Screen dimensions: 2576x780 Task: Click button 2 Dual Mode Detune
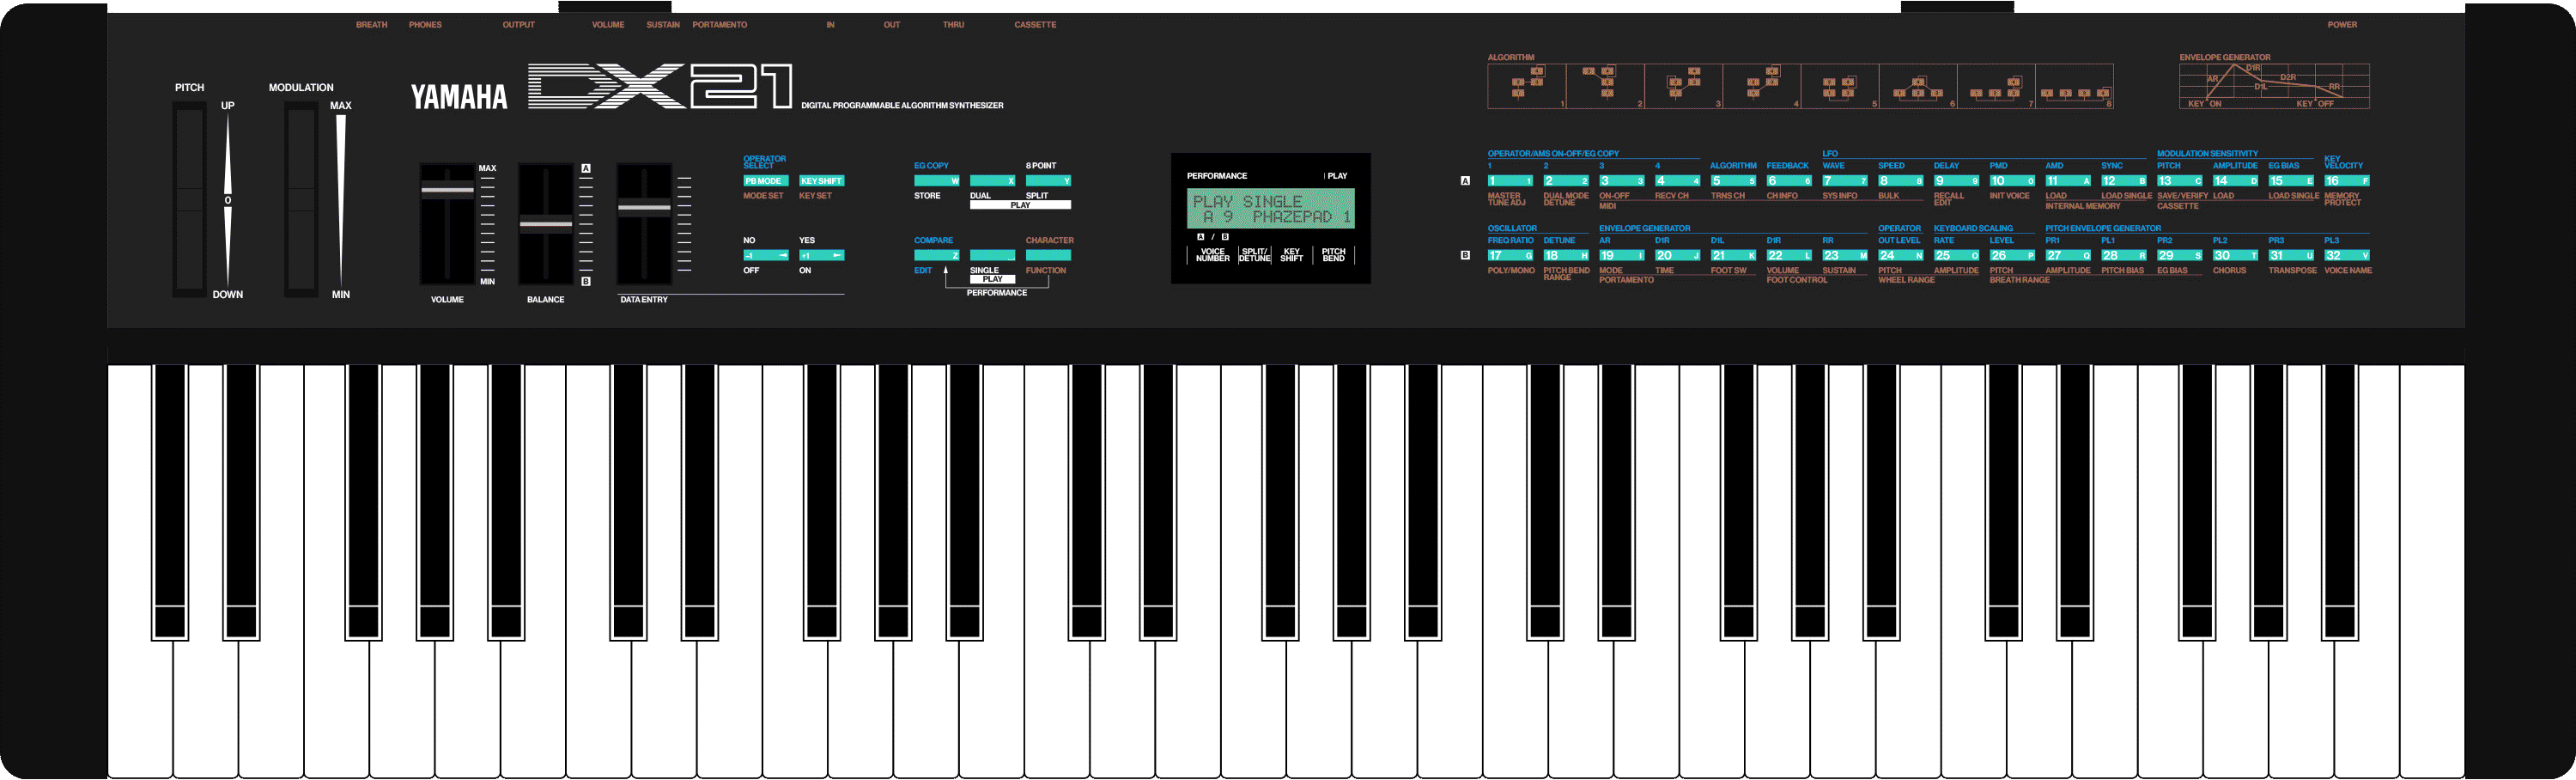tap(1566, 181)
